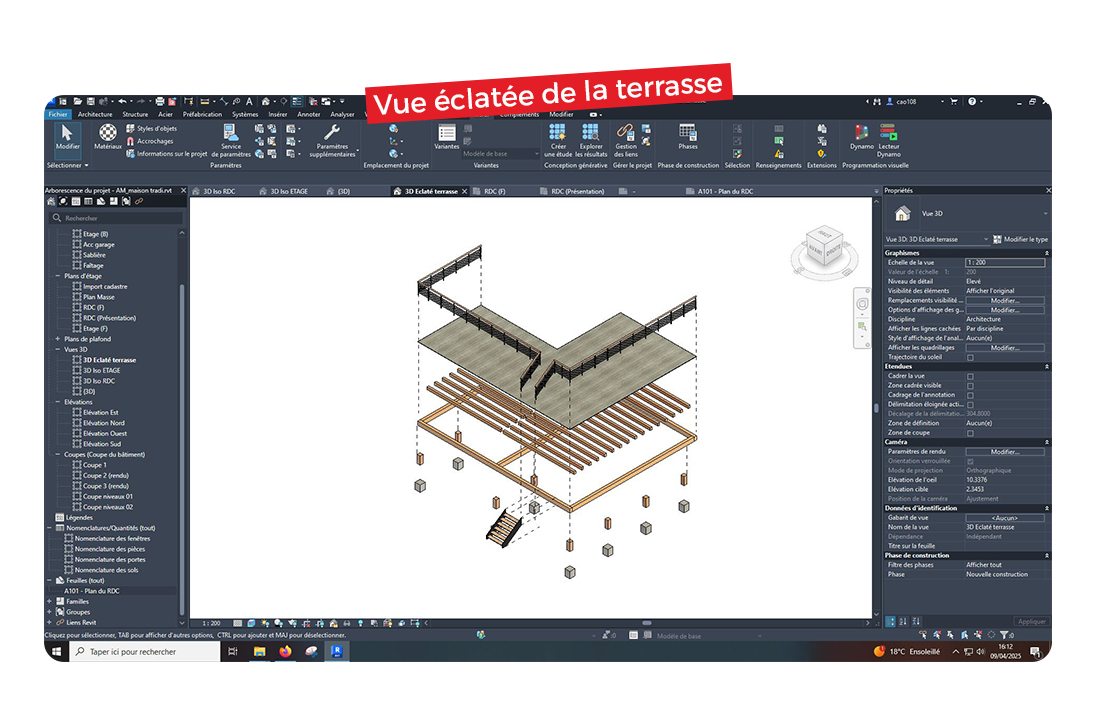Open the Matériaux materials browser
This screenshot has width=1097, height=723.
[108, 136]
